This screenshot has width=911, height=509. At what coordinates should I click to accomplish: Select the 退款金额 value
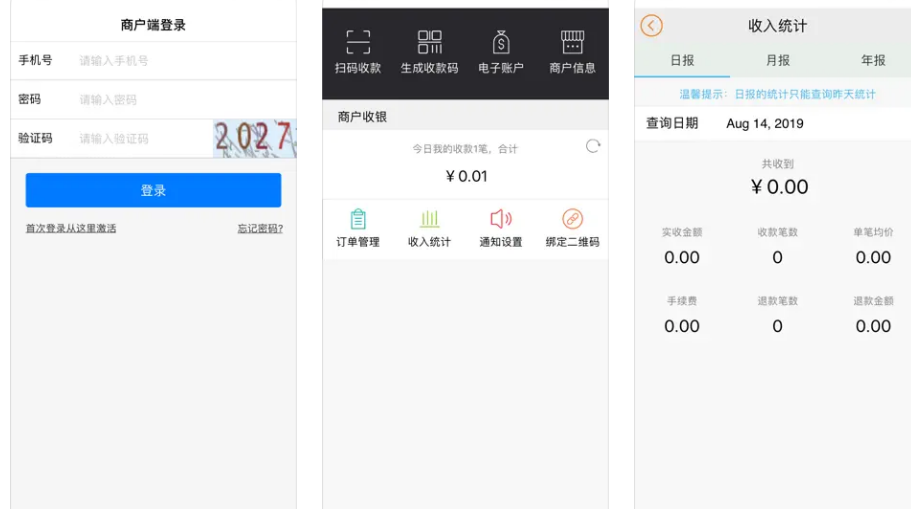coord(873,326)
